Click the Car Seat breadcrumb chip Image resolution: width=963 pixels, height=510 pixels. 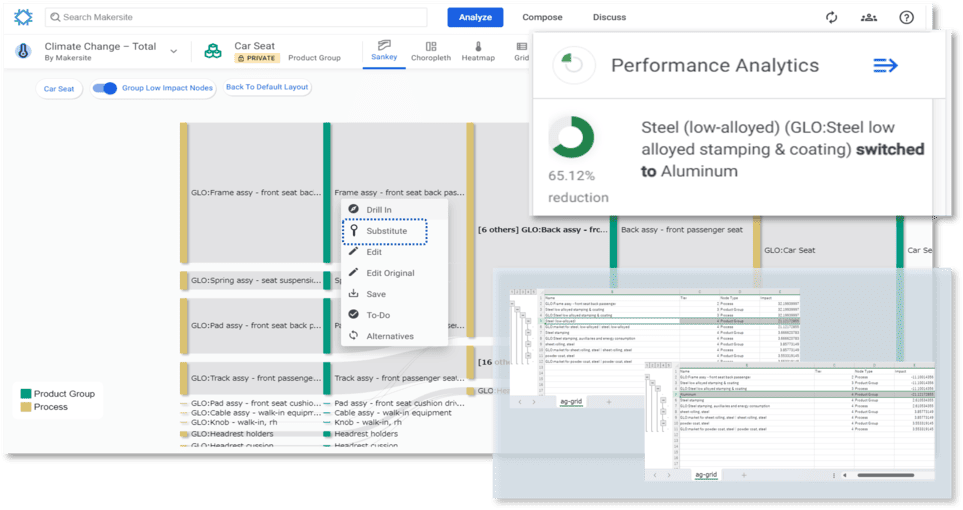pos(58,89)
